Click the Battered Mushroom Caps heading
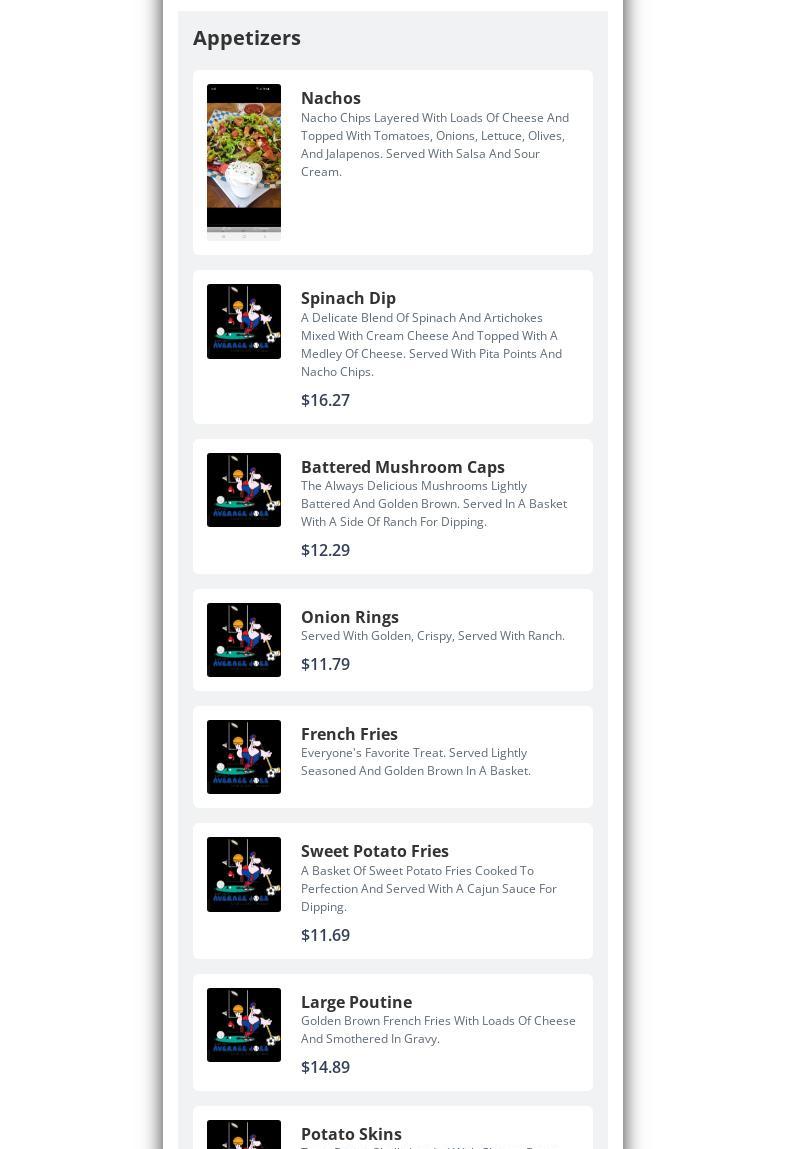785x1149 pixels. 402,467
